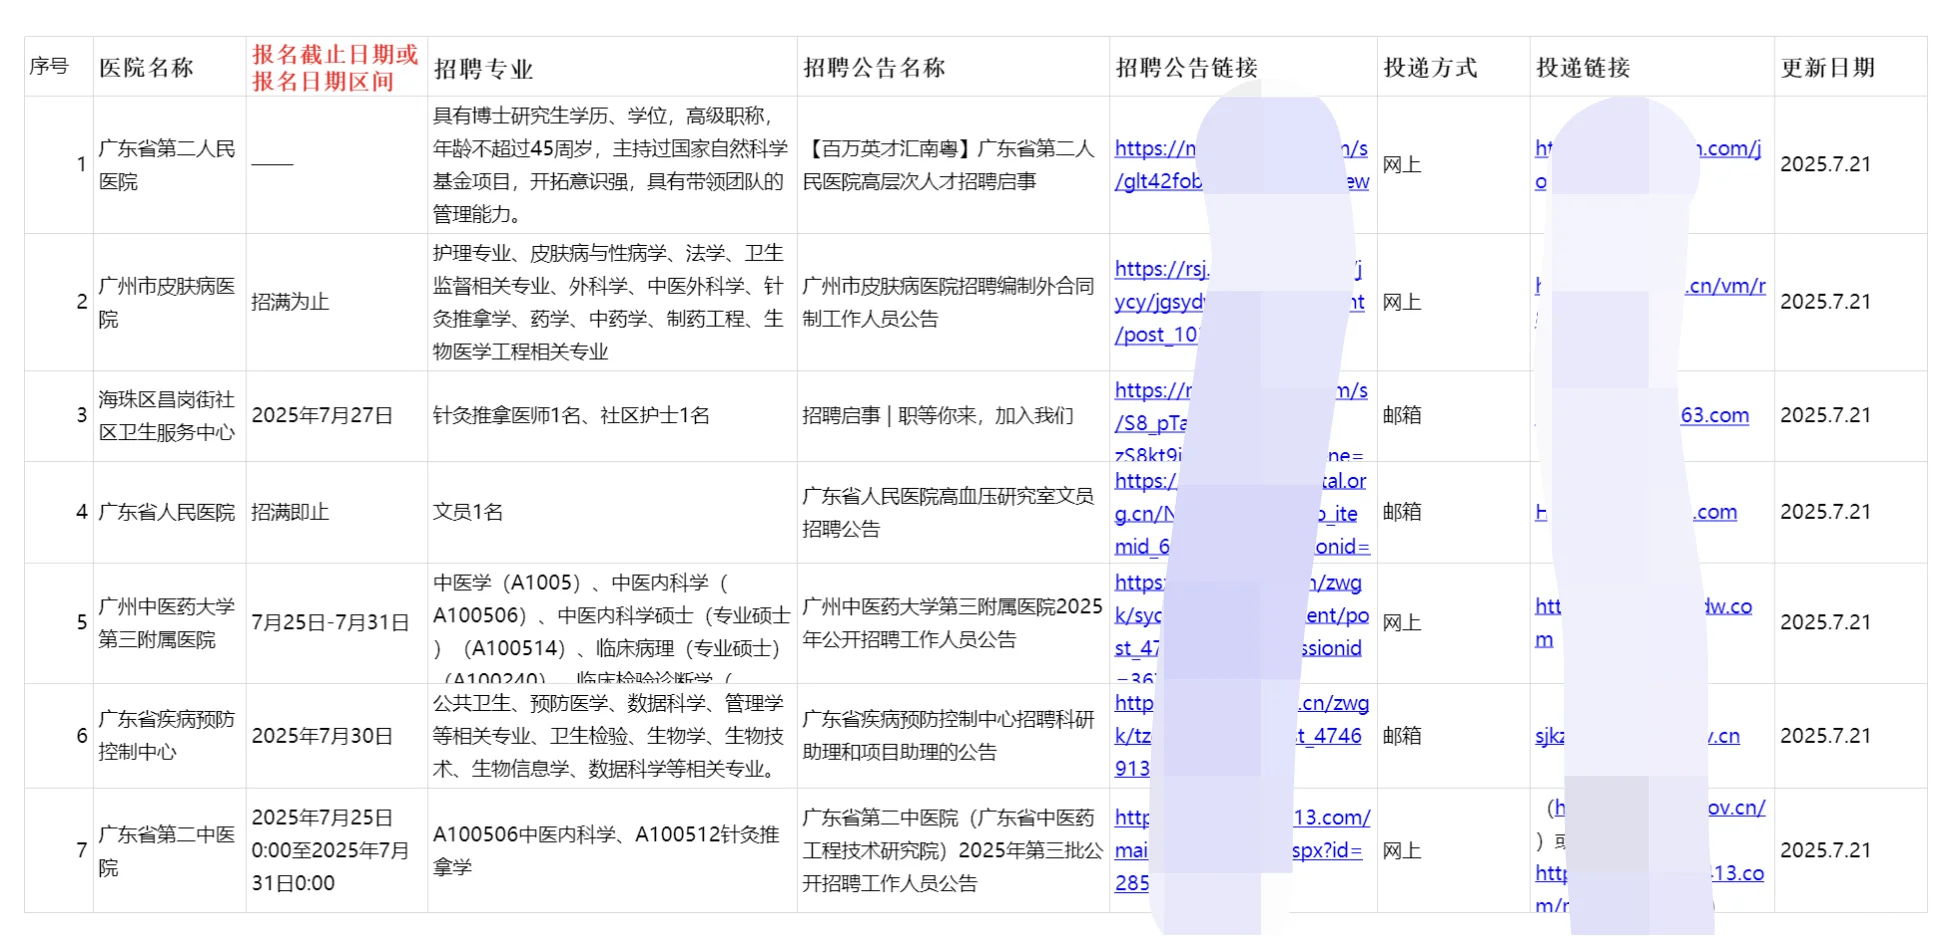Select the 具有博士研究生学历 requirement cell
This screenshot has width=1952, height=936.
click(x=612, y=165)
